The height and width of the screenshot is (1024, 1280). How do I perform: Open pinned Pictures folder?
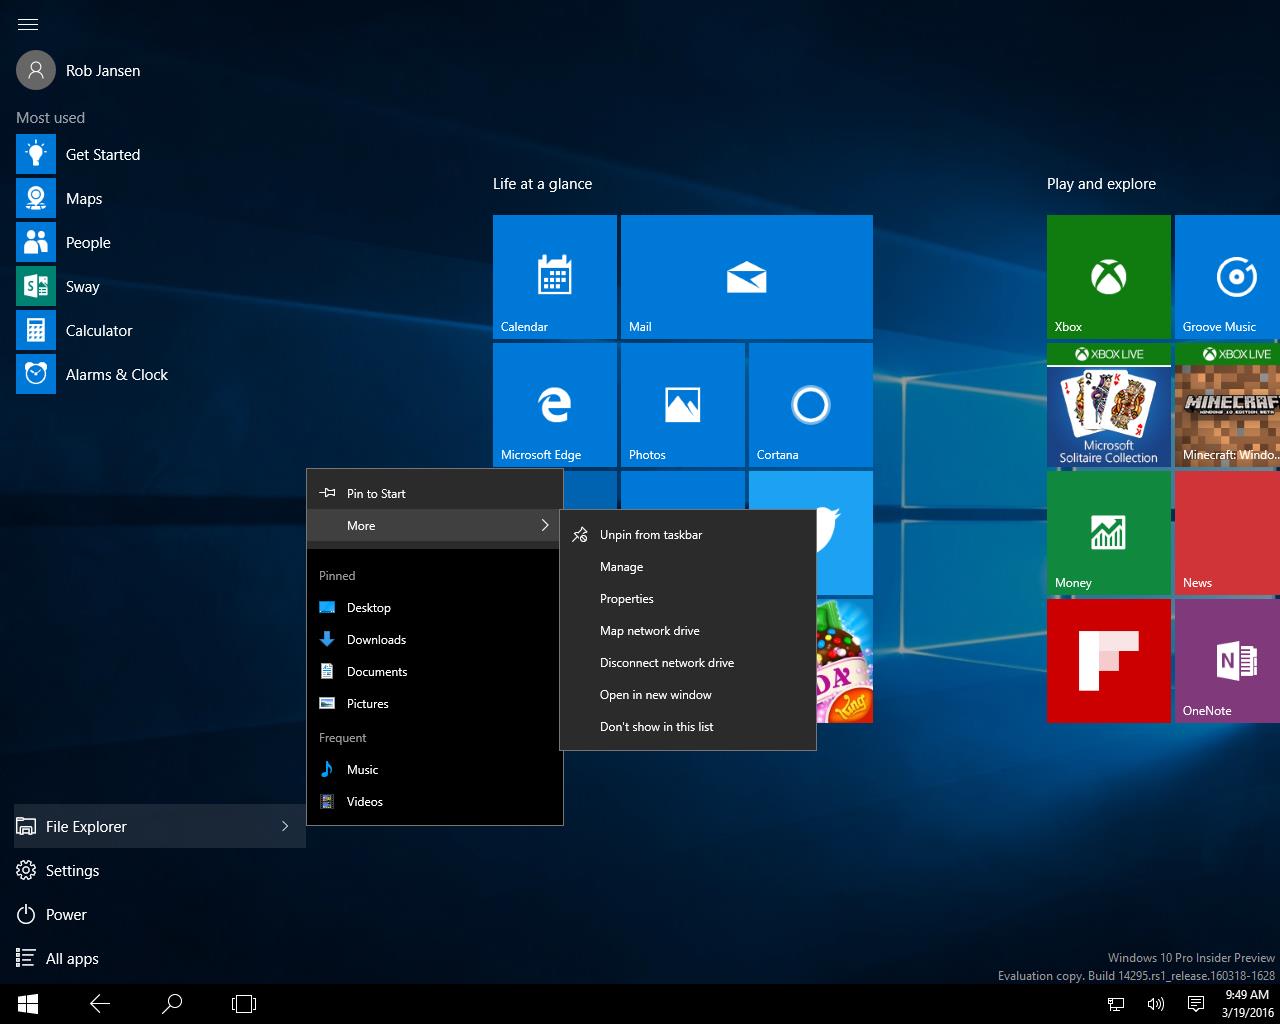coord(435,704)
